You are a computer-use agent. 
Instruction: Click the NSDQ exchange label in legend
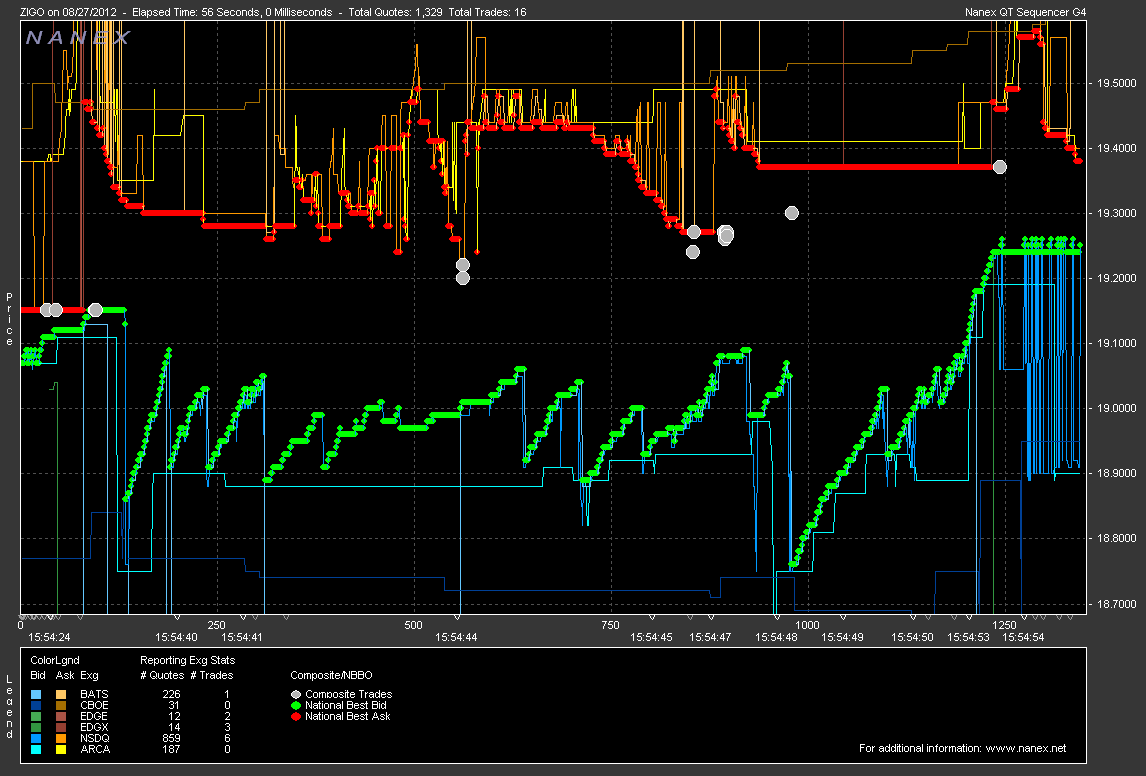(x=94, y=738)
